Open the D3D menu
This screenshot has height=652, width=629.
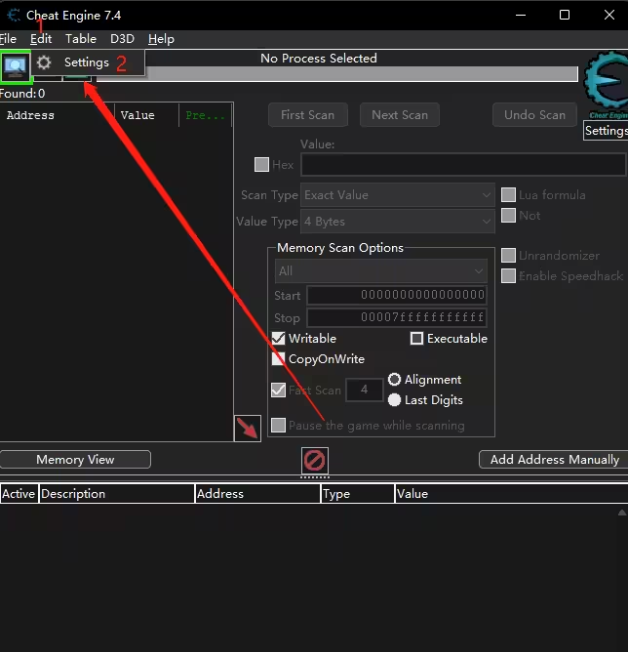pyautogui.click(x=122, y=39)
